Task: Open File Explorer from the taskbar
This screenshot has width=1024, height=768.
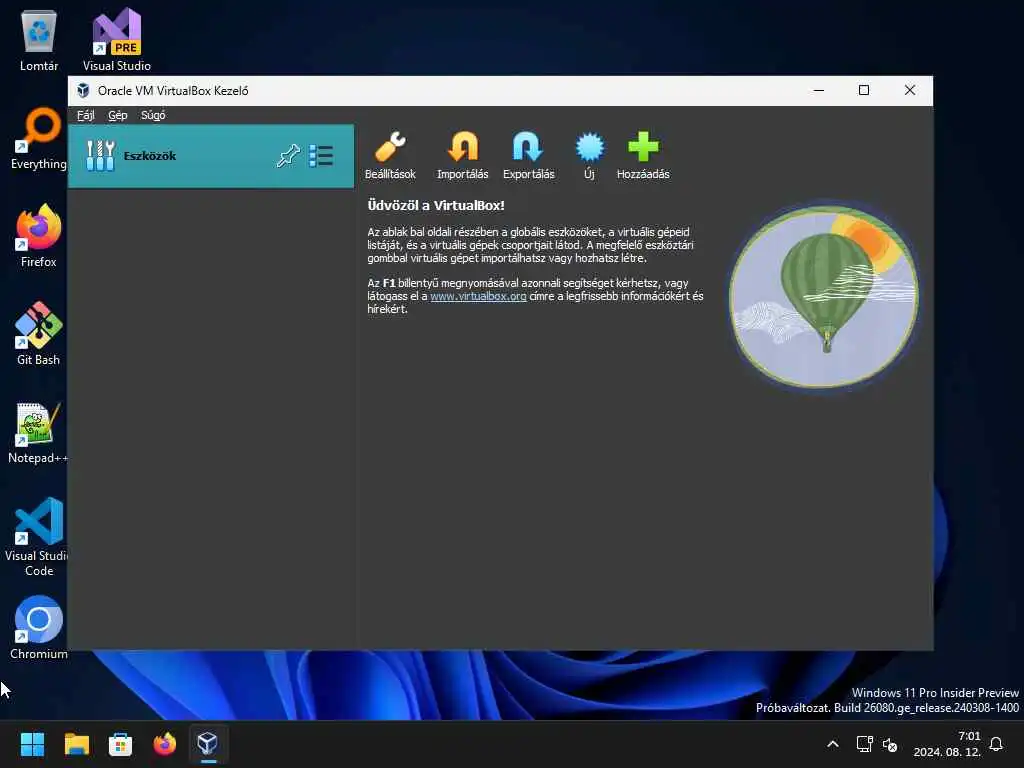Action: point(76,744)
